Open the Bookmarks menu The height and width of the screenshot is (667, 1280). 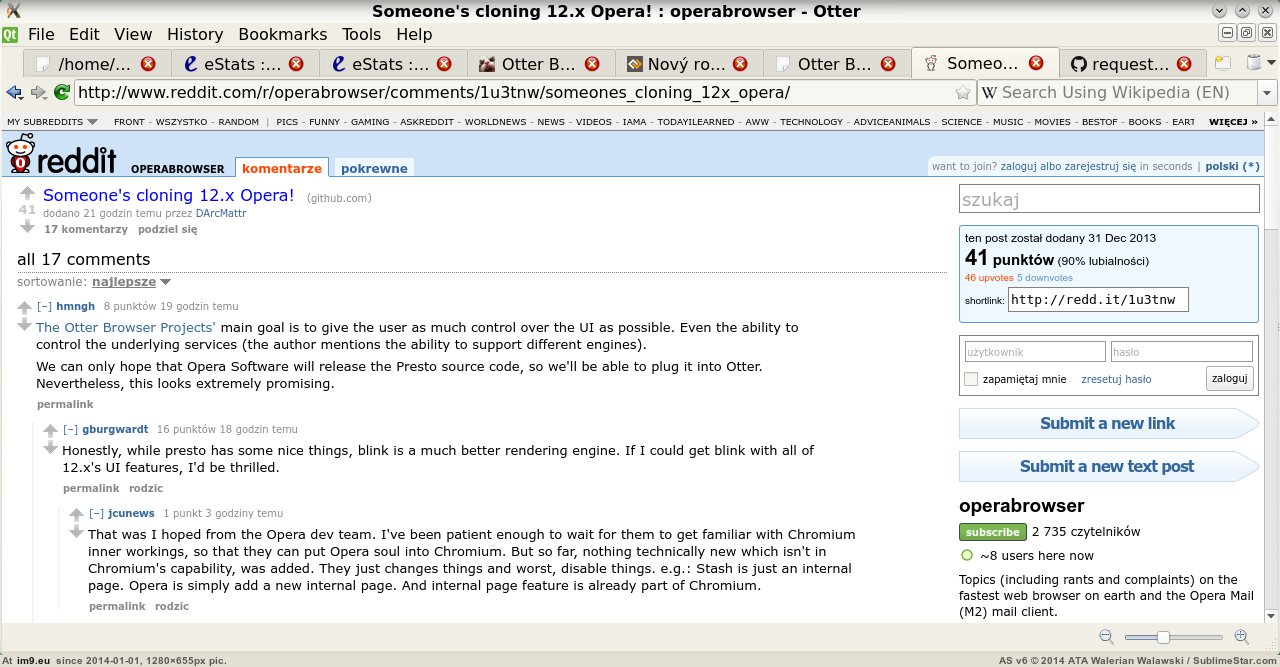point(283,35)
